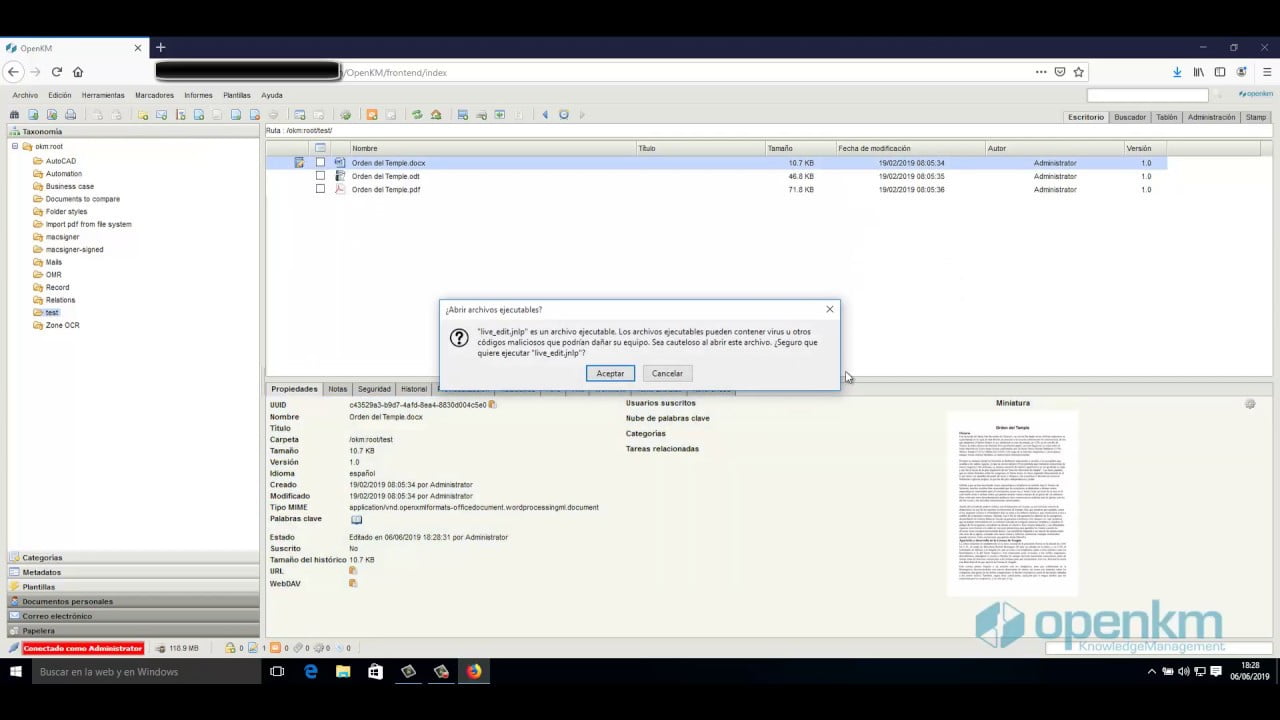Image resolution: width=1280 pixels, height=720 pixels.
Task: Open the Informes menu
Action: 198,95
